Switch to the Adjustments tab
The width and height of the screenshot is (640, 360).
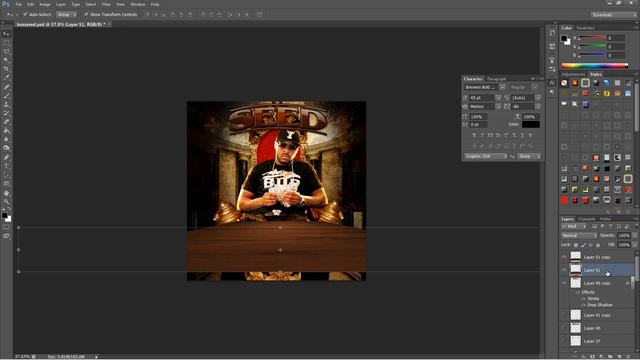point(573,74)
